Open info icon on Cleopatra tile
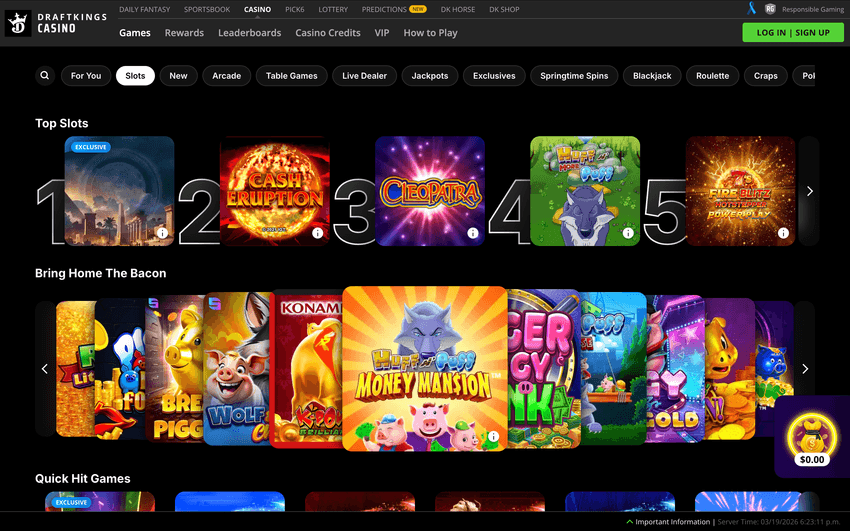This screenshot has width=850, height=531. click(472, 233)
